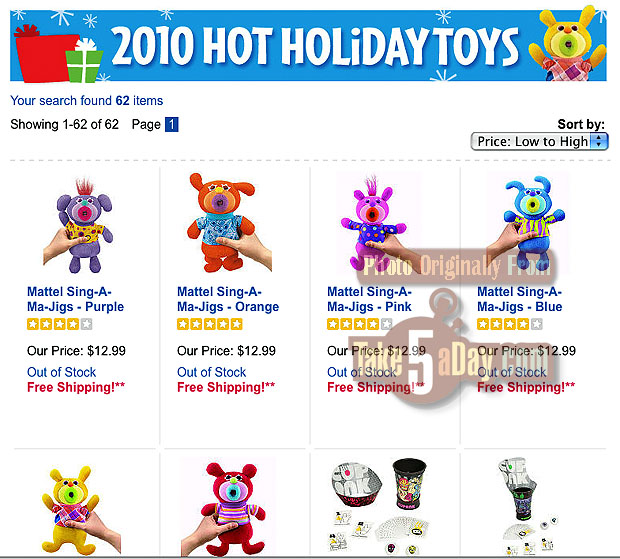620x559 pixels.
Task: Click the star rating under Blue toy
Action: (510, 325)
